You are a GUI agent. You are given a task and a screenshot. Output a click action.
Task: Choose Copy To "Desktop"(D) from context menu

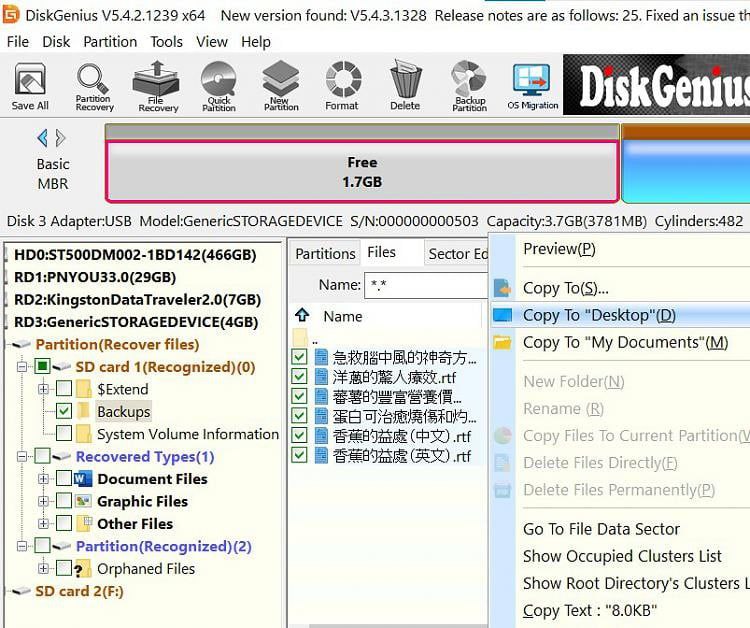pyautogui.click(x=620, y=315)
